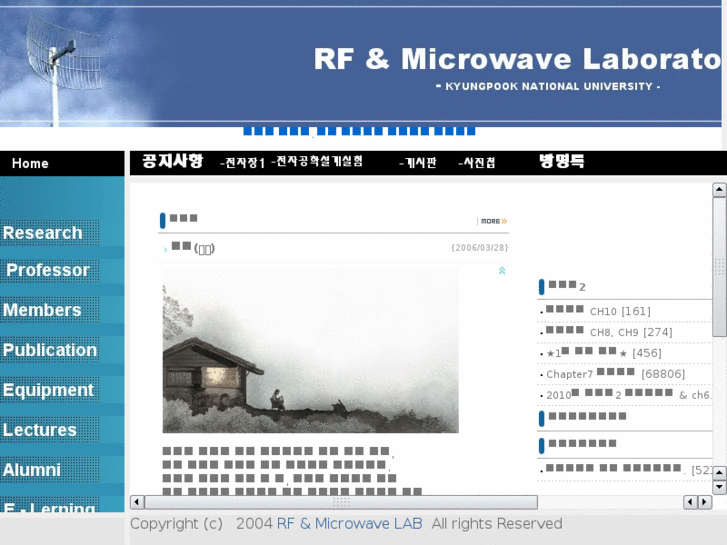The height and width of the screenshot is (545, 727).
Task: Open the -게시판 board link
Action: pyautogui.click(x=418, y=162)
